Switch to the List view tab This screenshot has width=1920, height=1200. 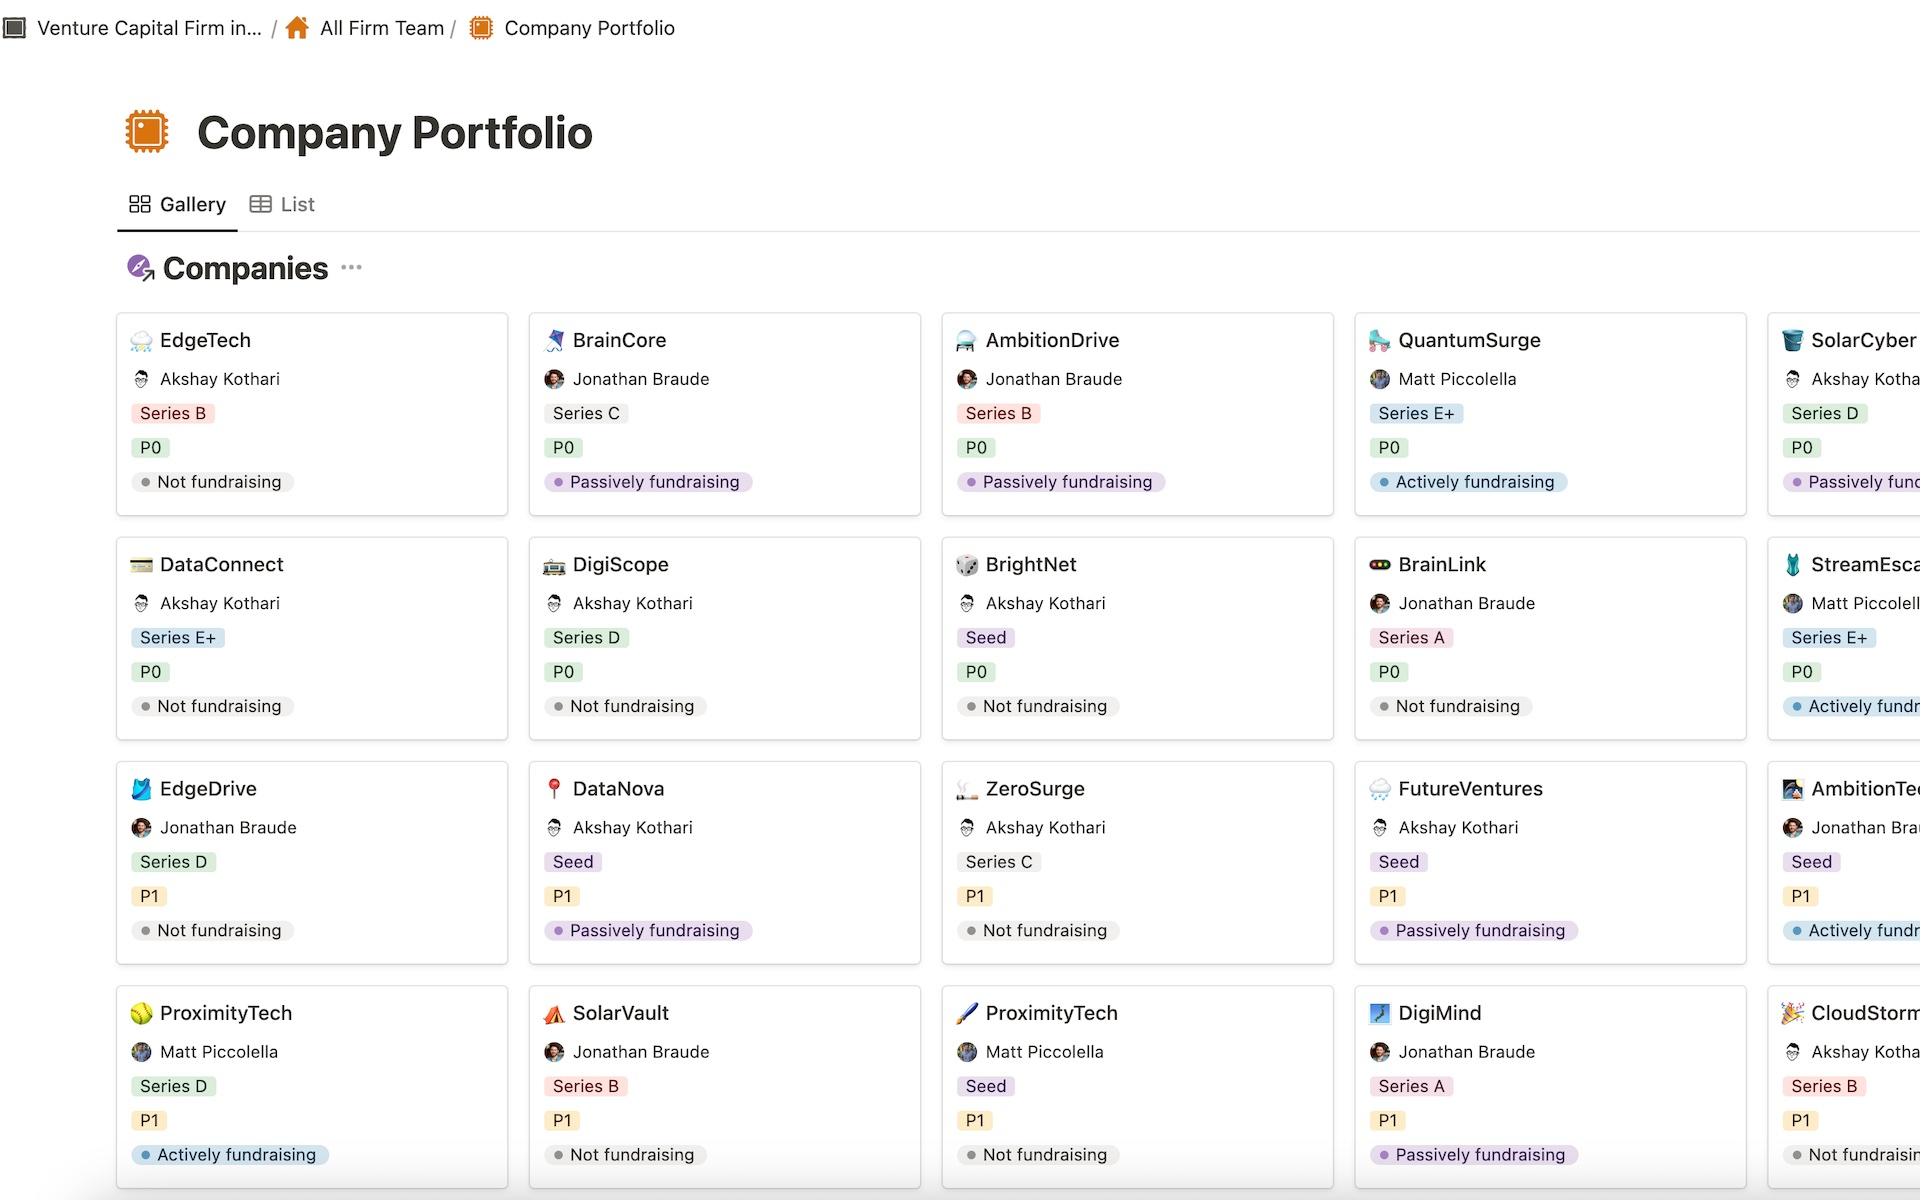[x=283, y=204]
